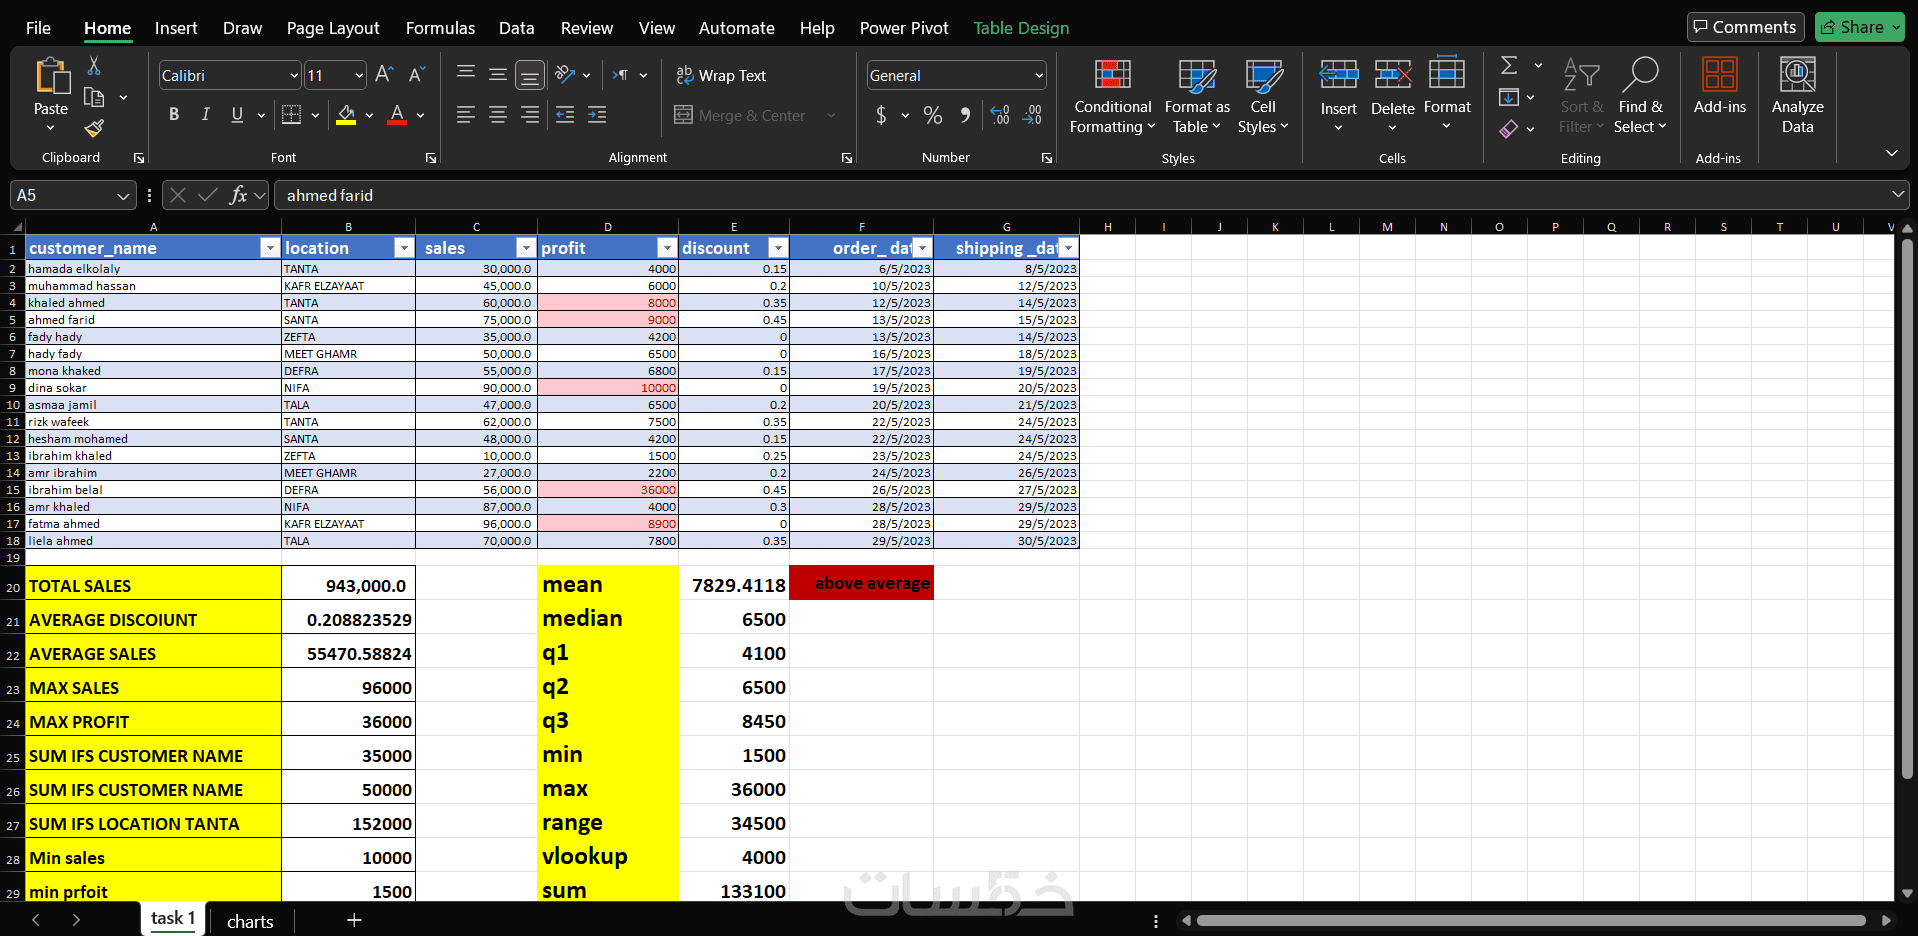The width and height of the screenshot is (1918, 936).
Task: Apply comma style number format
Action: pos(965,115)
